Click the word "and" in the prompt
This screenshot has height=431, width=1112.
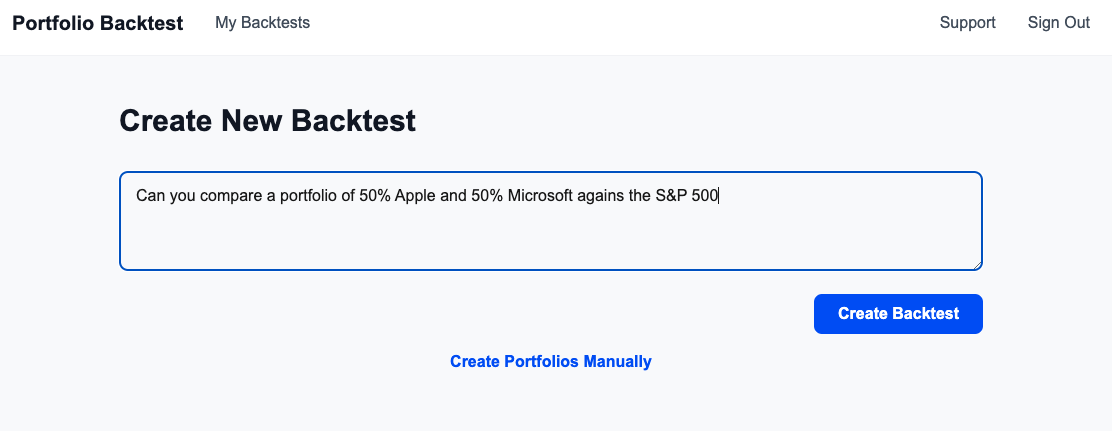pos(453,196)
